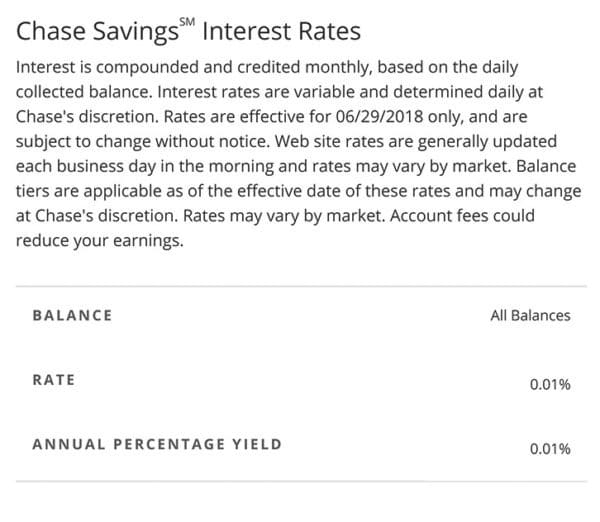This screenshot has height=522, width=600.
Task: Click the text reduce your earnings
Action: coord(99,241)
